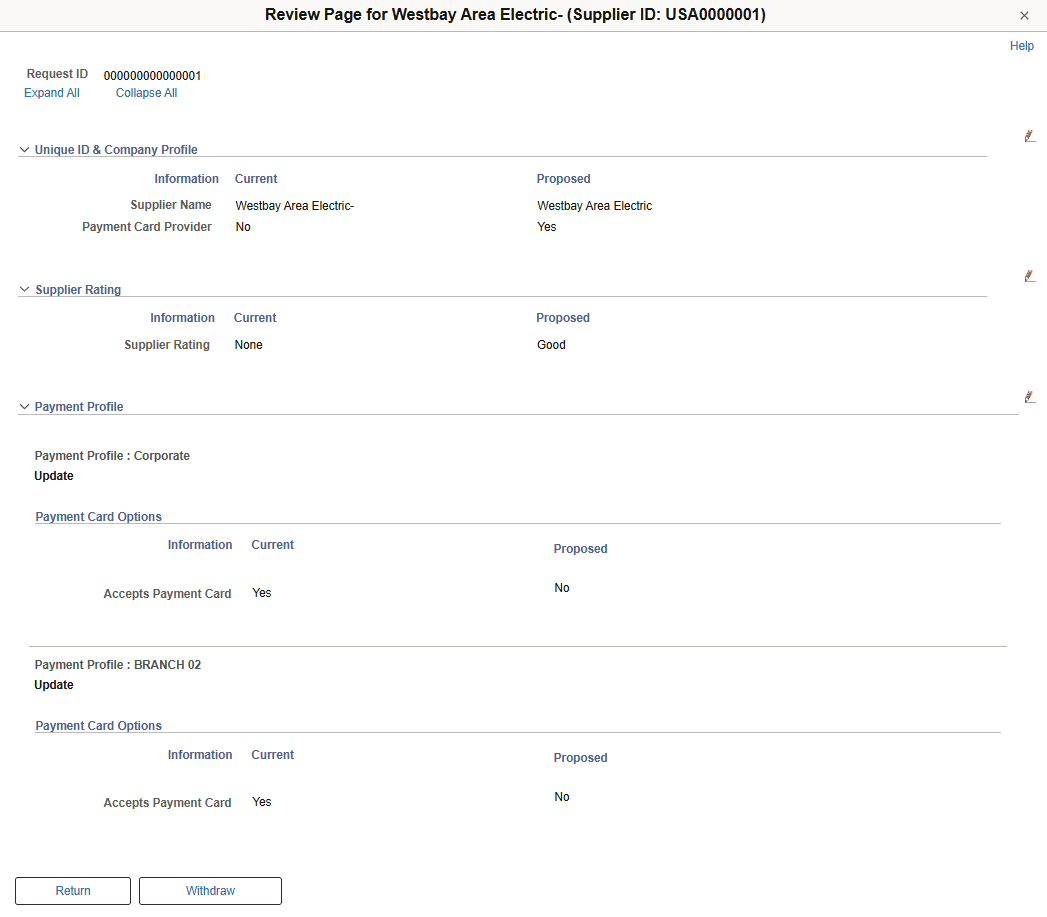Edit the Supplier Rating section
The image size is (1047, 917).
1030,275
